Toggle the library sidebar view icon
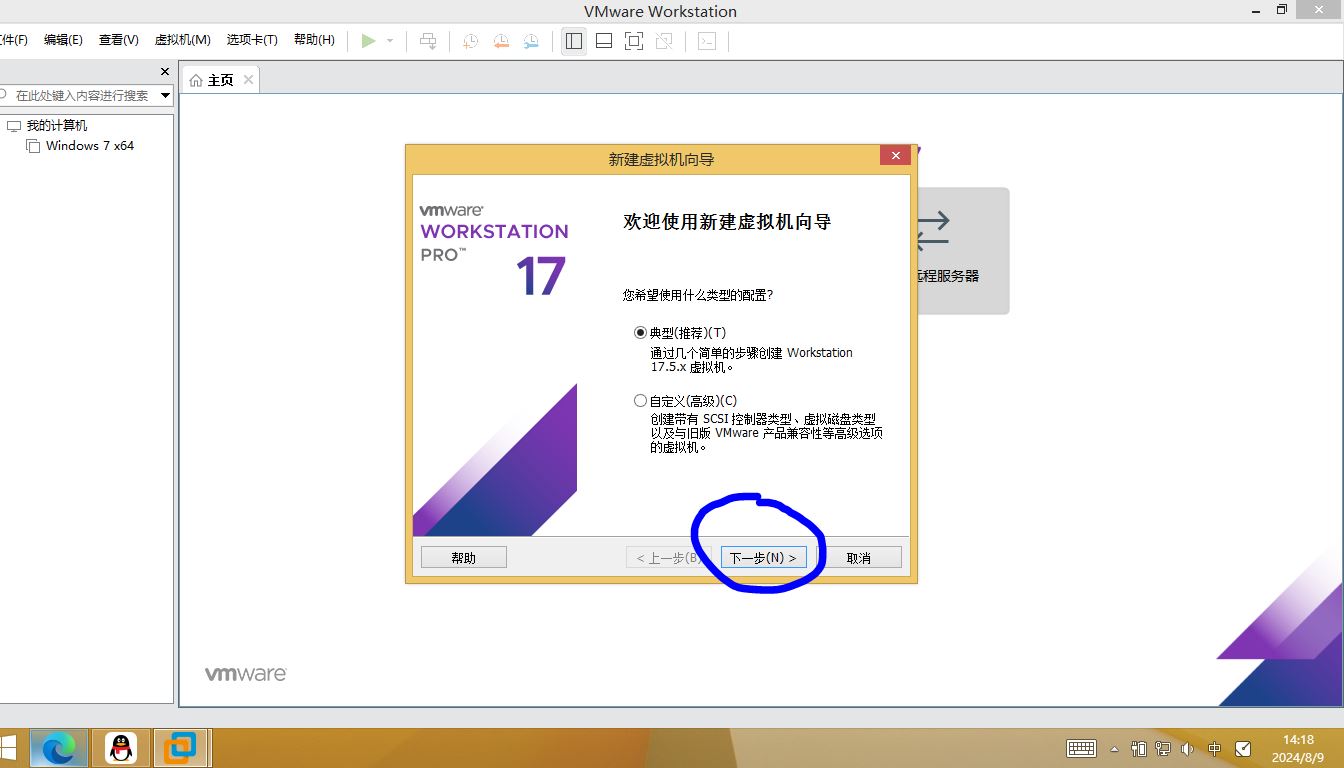This screenshot has width=1344, height=768. coord(573,41)
